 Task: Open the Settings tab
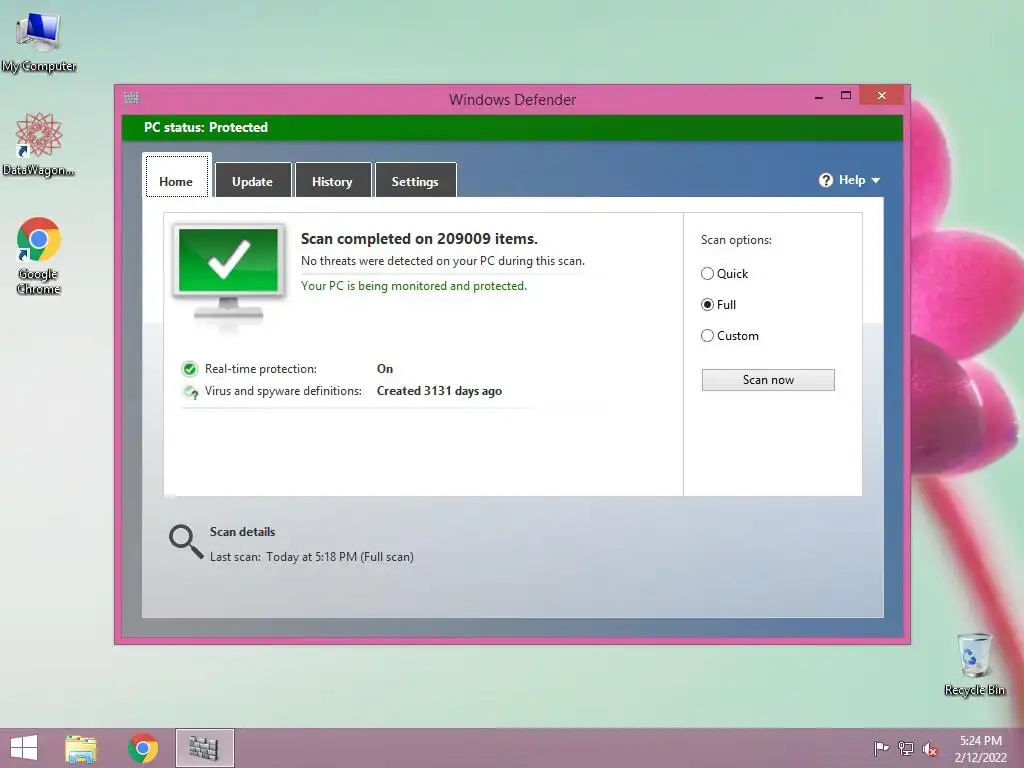pos(415,180)
